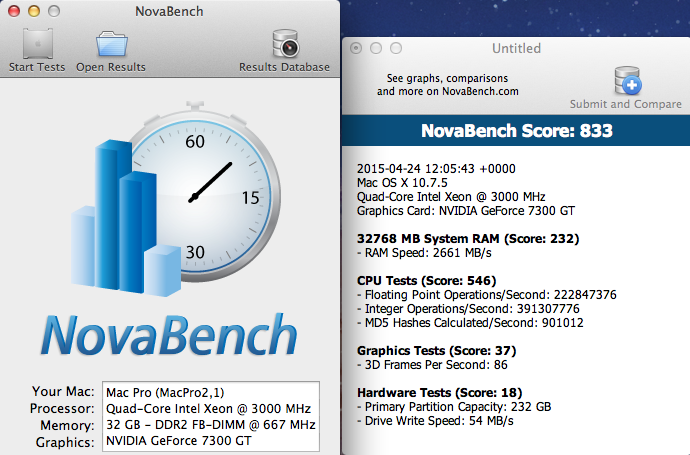Viewport: 690px width, 455px height.
Task: Close the NovaBench main window
Action: tap(14, 11)
